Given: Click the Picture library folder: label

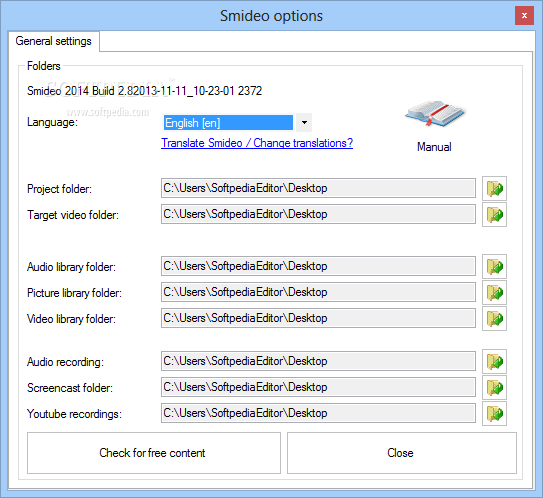Looking at the screenshot, I should 74,293.
